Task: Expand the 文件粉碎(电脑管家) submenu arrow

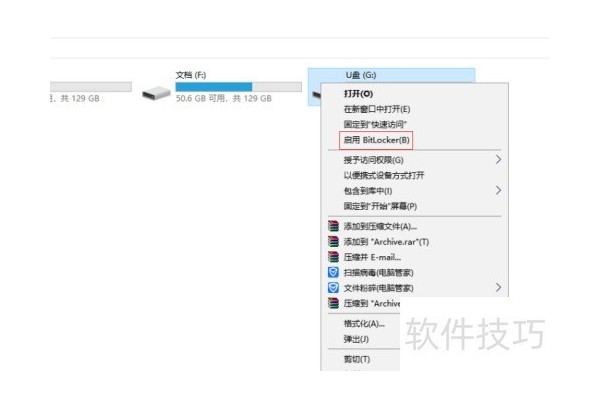Action: (x=498, y=287)
